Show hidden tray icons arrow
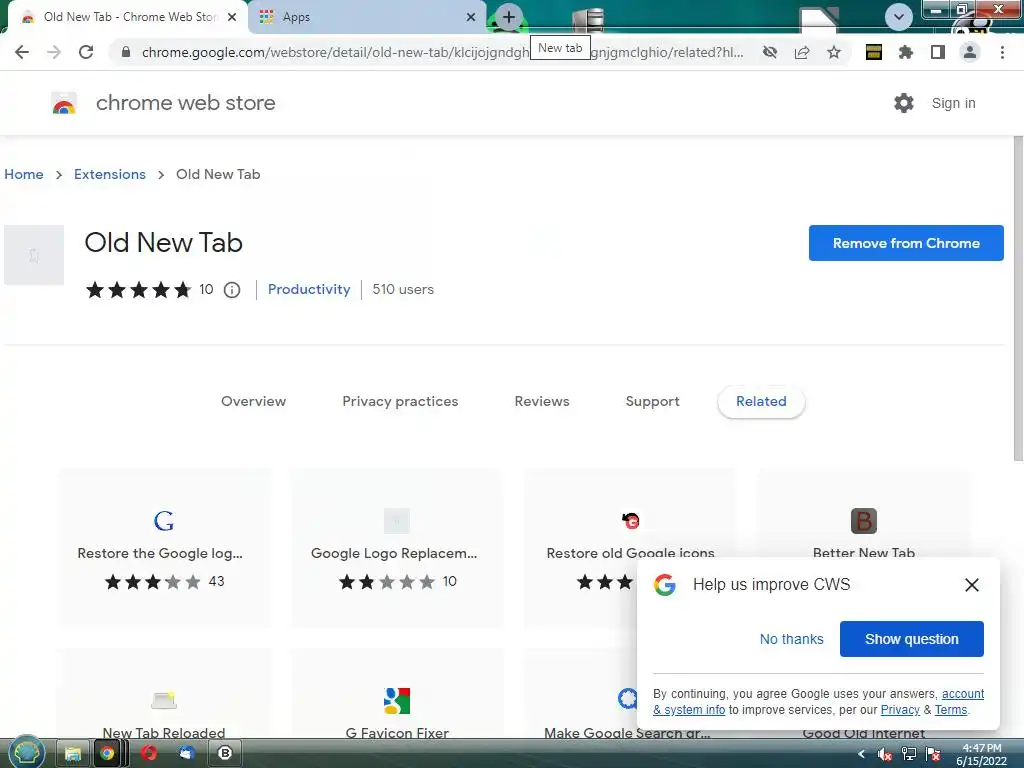1024x768 pixels. click(861, 754)
